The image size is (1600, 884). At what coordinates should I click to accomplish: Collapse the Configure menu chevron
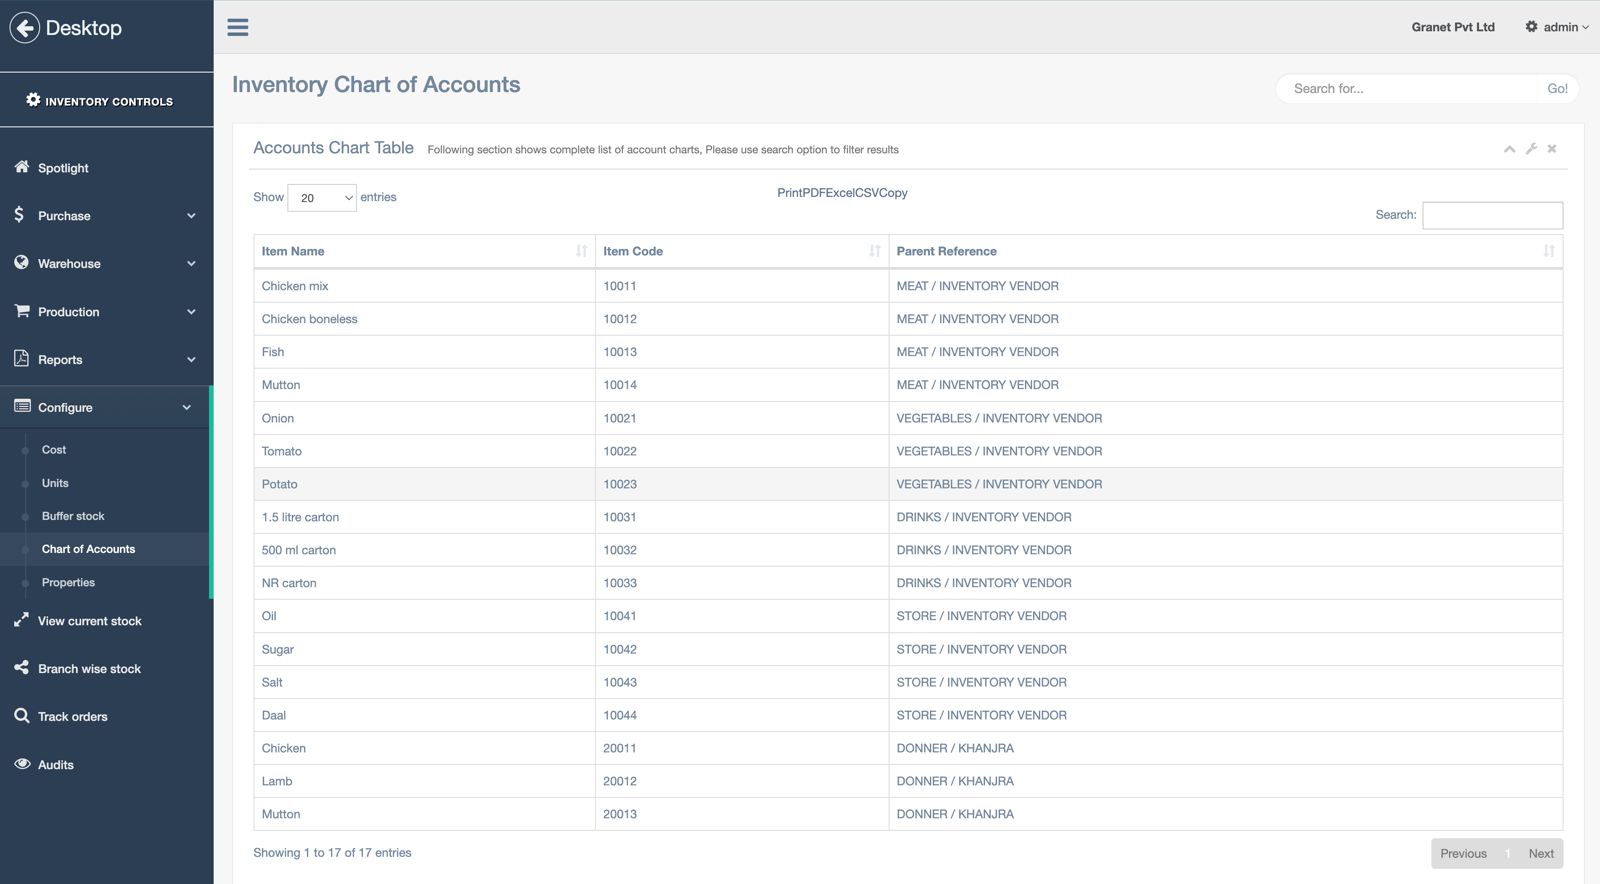pos(187,408)
